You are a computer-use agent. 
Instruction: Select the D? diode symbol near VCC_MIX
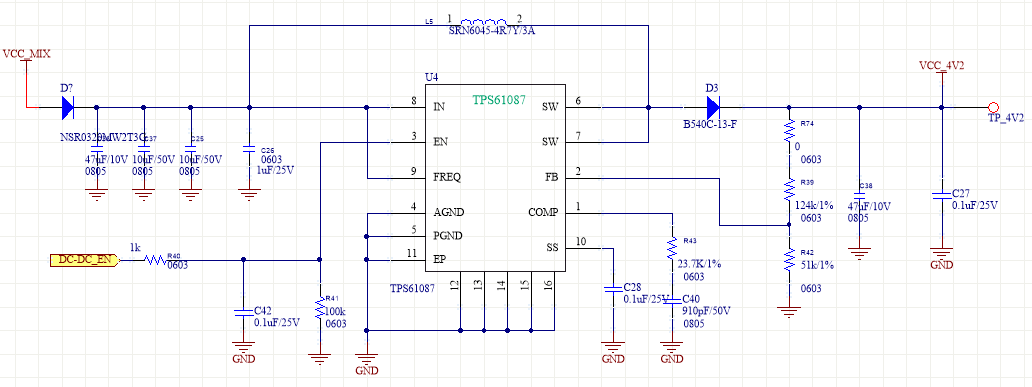[68, 107]
